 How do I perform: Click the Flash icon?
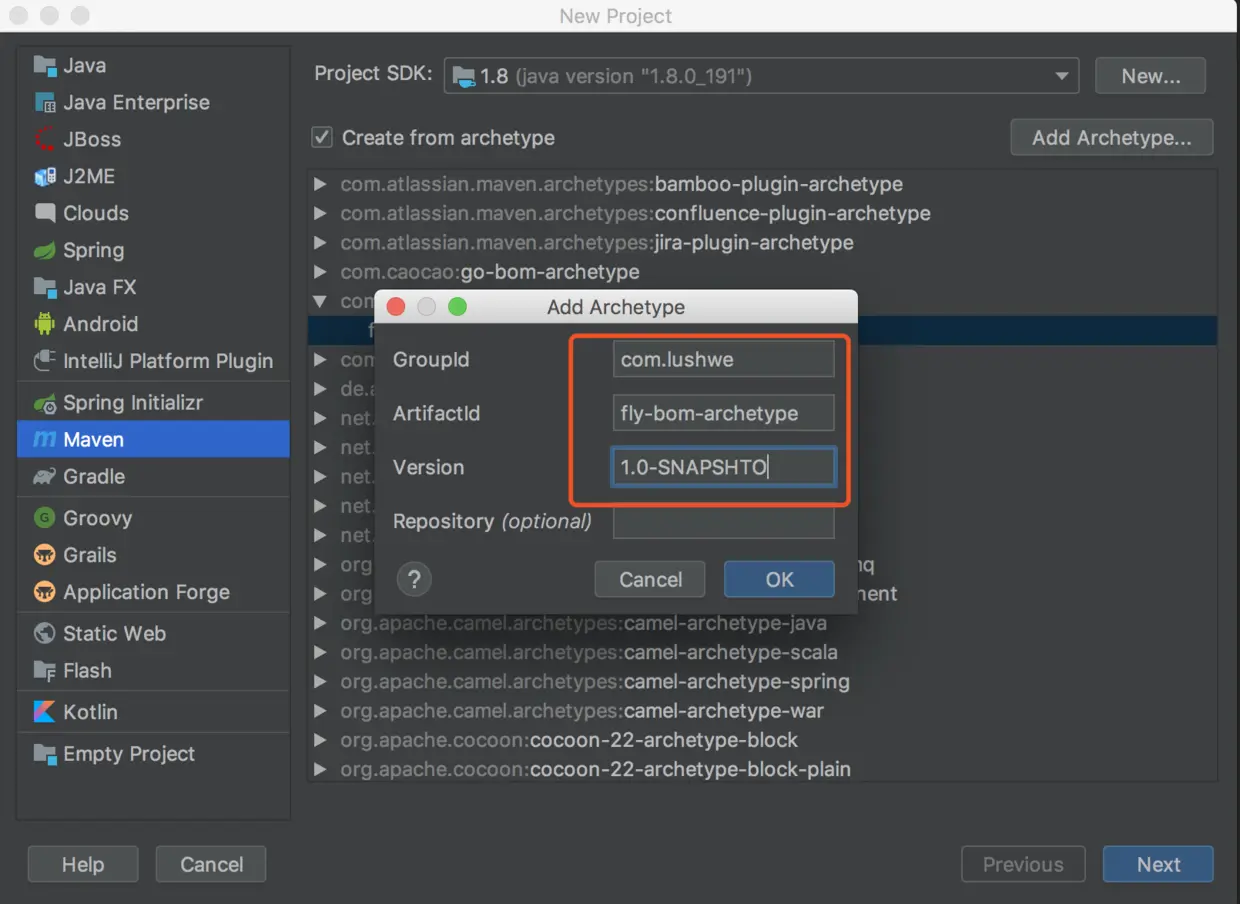[45, 670]
